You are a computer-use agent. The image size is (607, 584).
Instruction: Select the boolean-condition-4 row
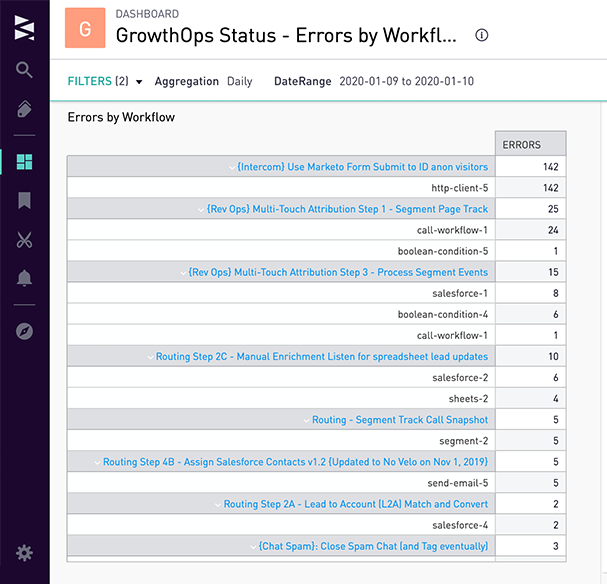tap(316, 314)
